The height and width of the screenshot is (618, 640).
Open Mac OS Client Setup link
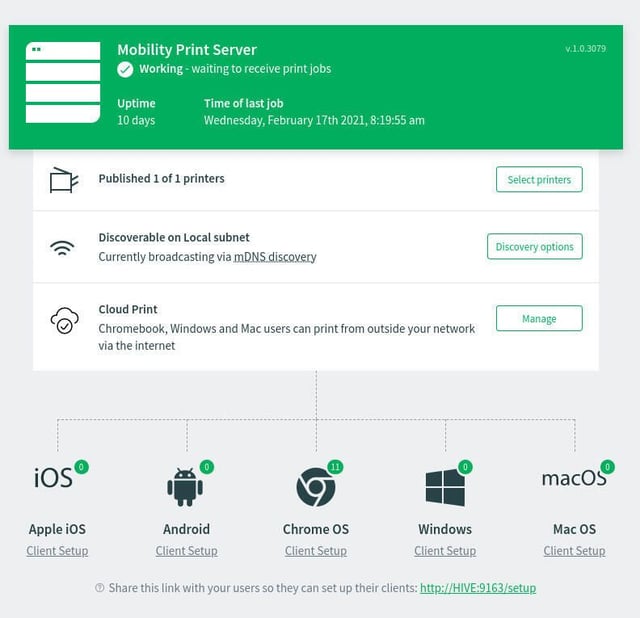click(574, 551)
